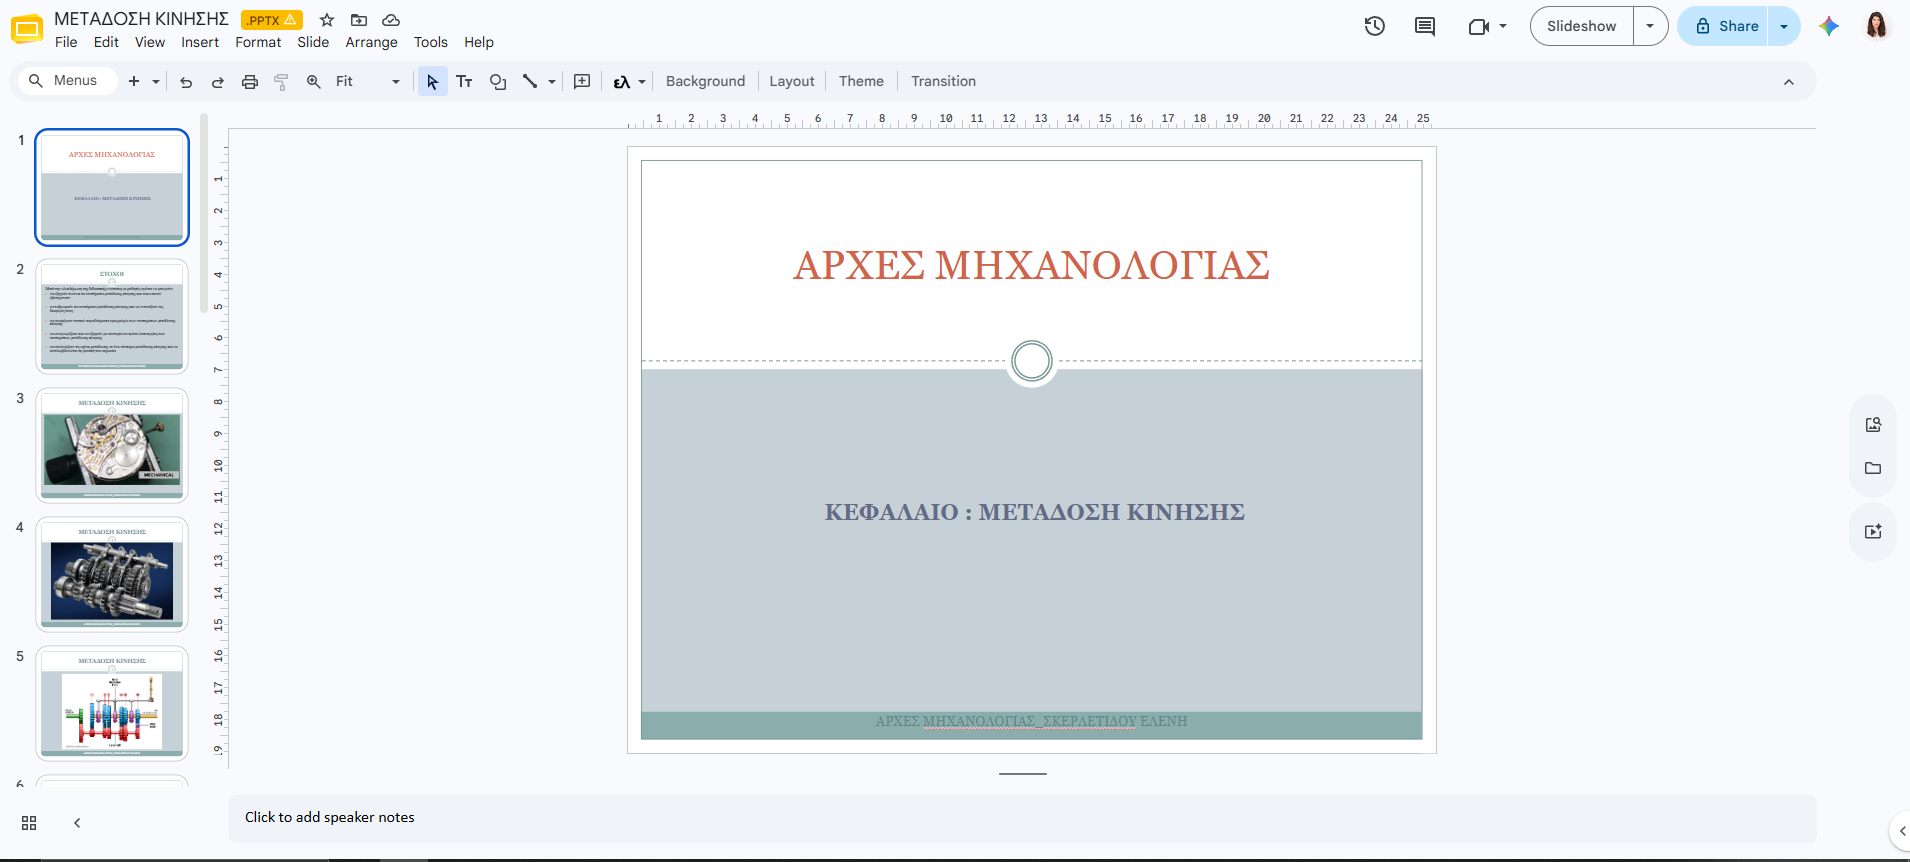This screenshot has width=1910, height=862.
Task: Open the Help menu
Action: click(x=479, y=42)
